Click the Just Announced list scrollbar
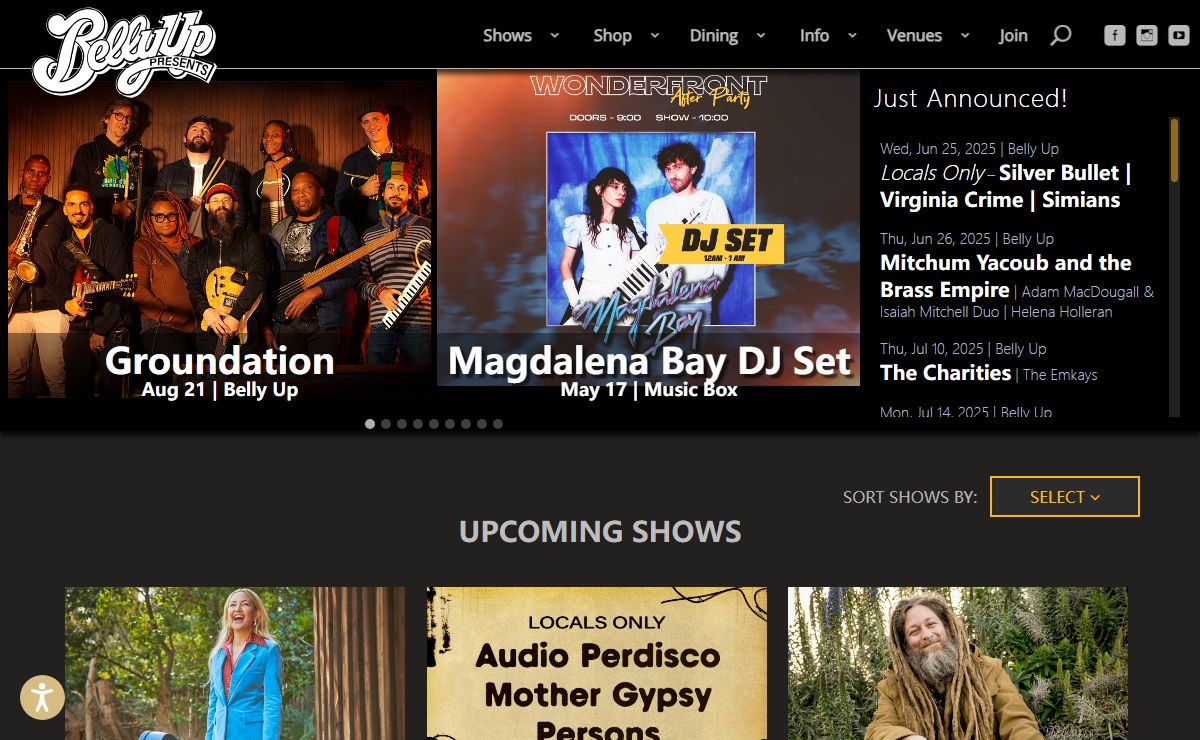Image resolution: width=1200 pixels, height=740 pixels. 1175,150
